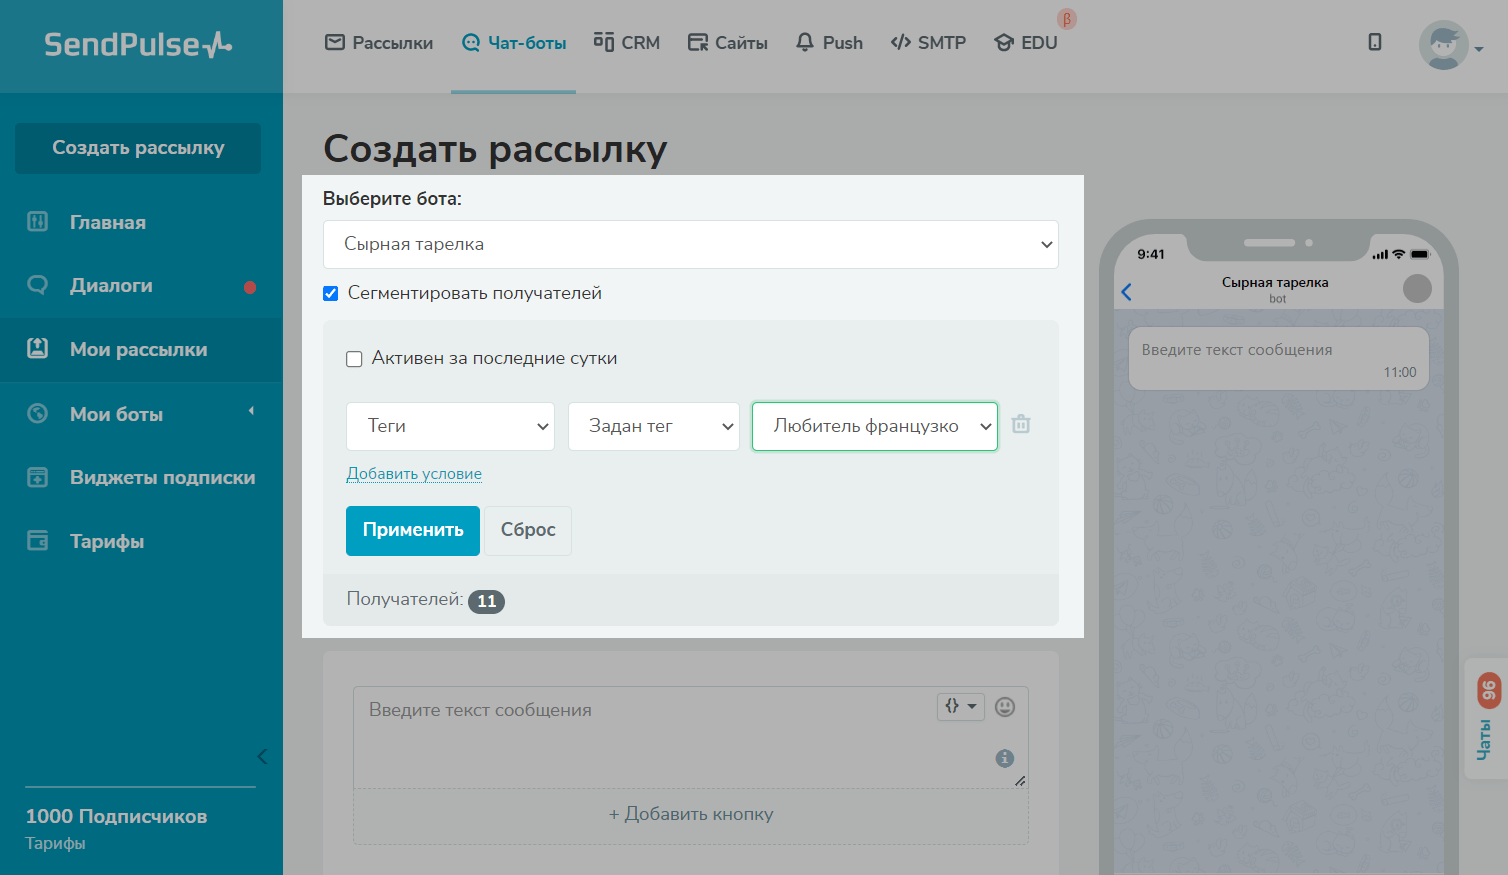Open the Задан тег operator dropdown
The width and height of the screenshot is (1508, 875).
653,426
